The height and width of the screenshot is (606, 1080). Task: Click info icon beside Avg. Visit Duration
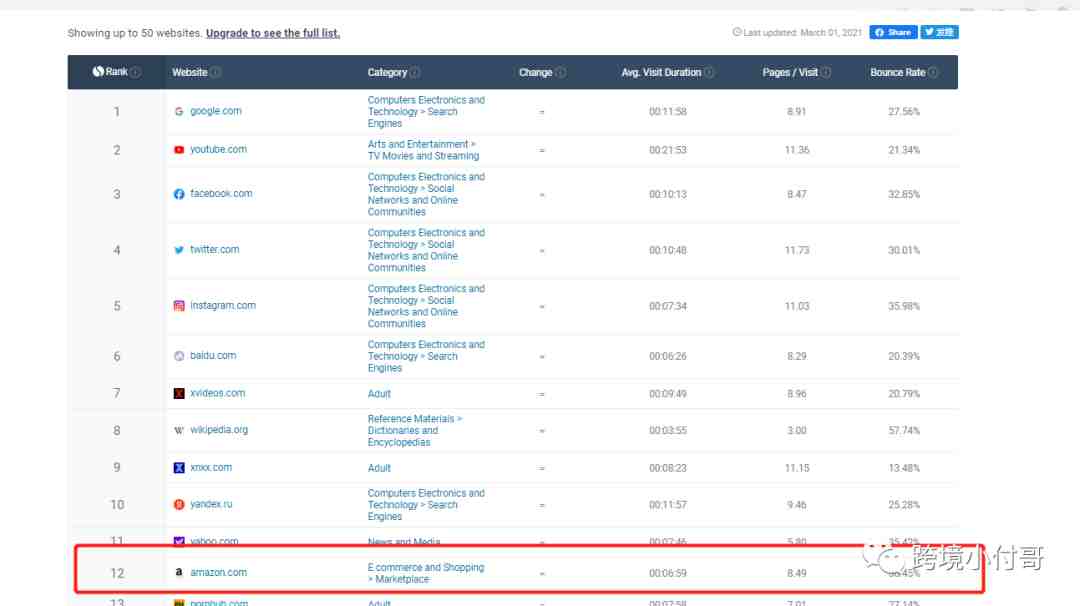(709, 72)
